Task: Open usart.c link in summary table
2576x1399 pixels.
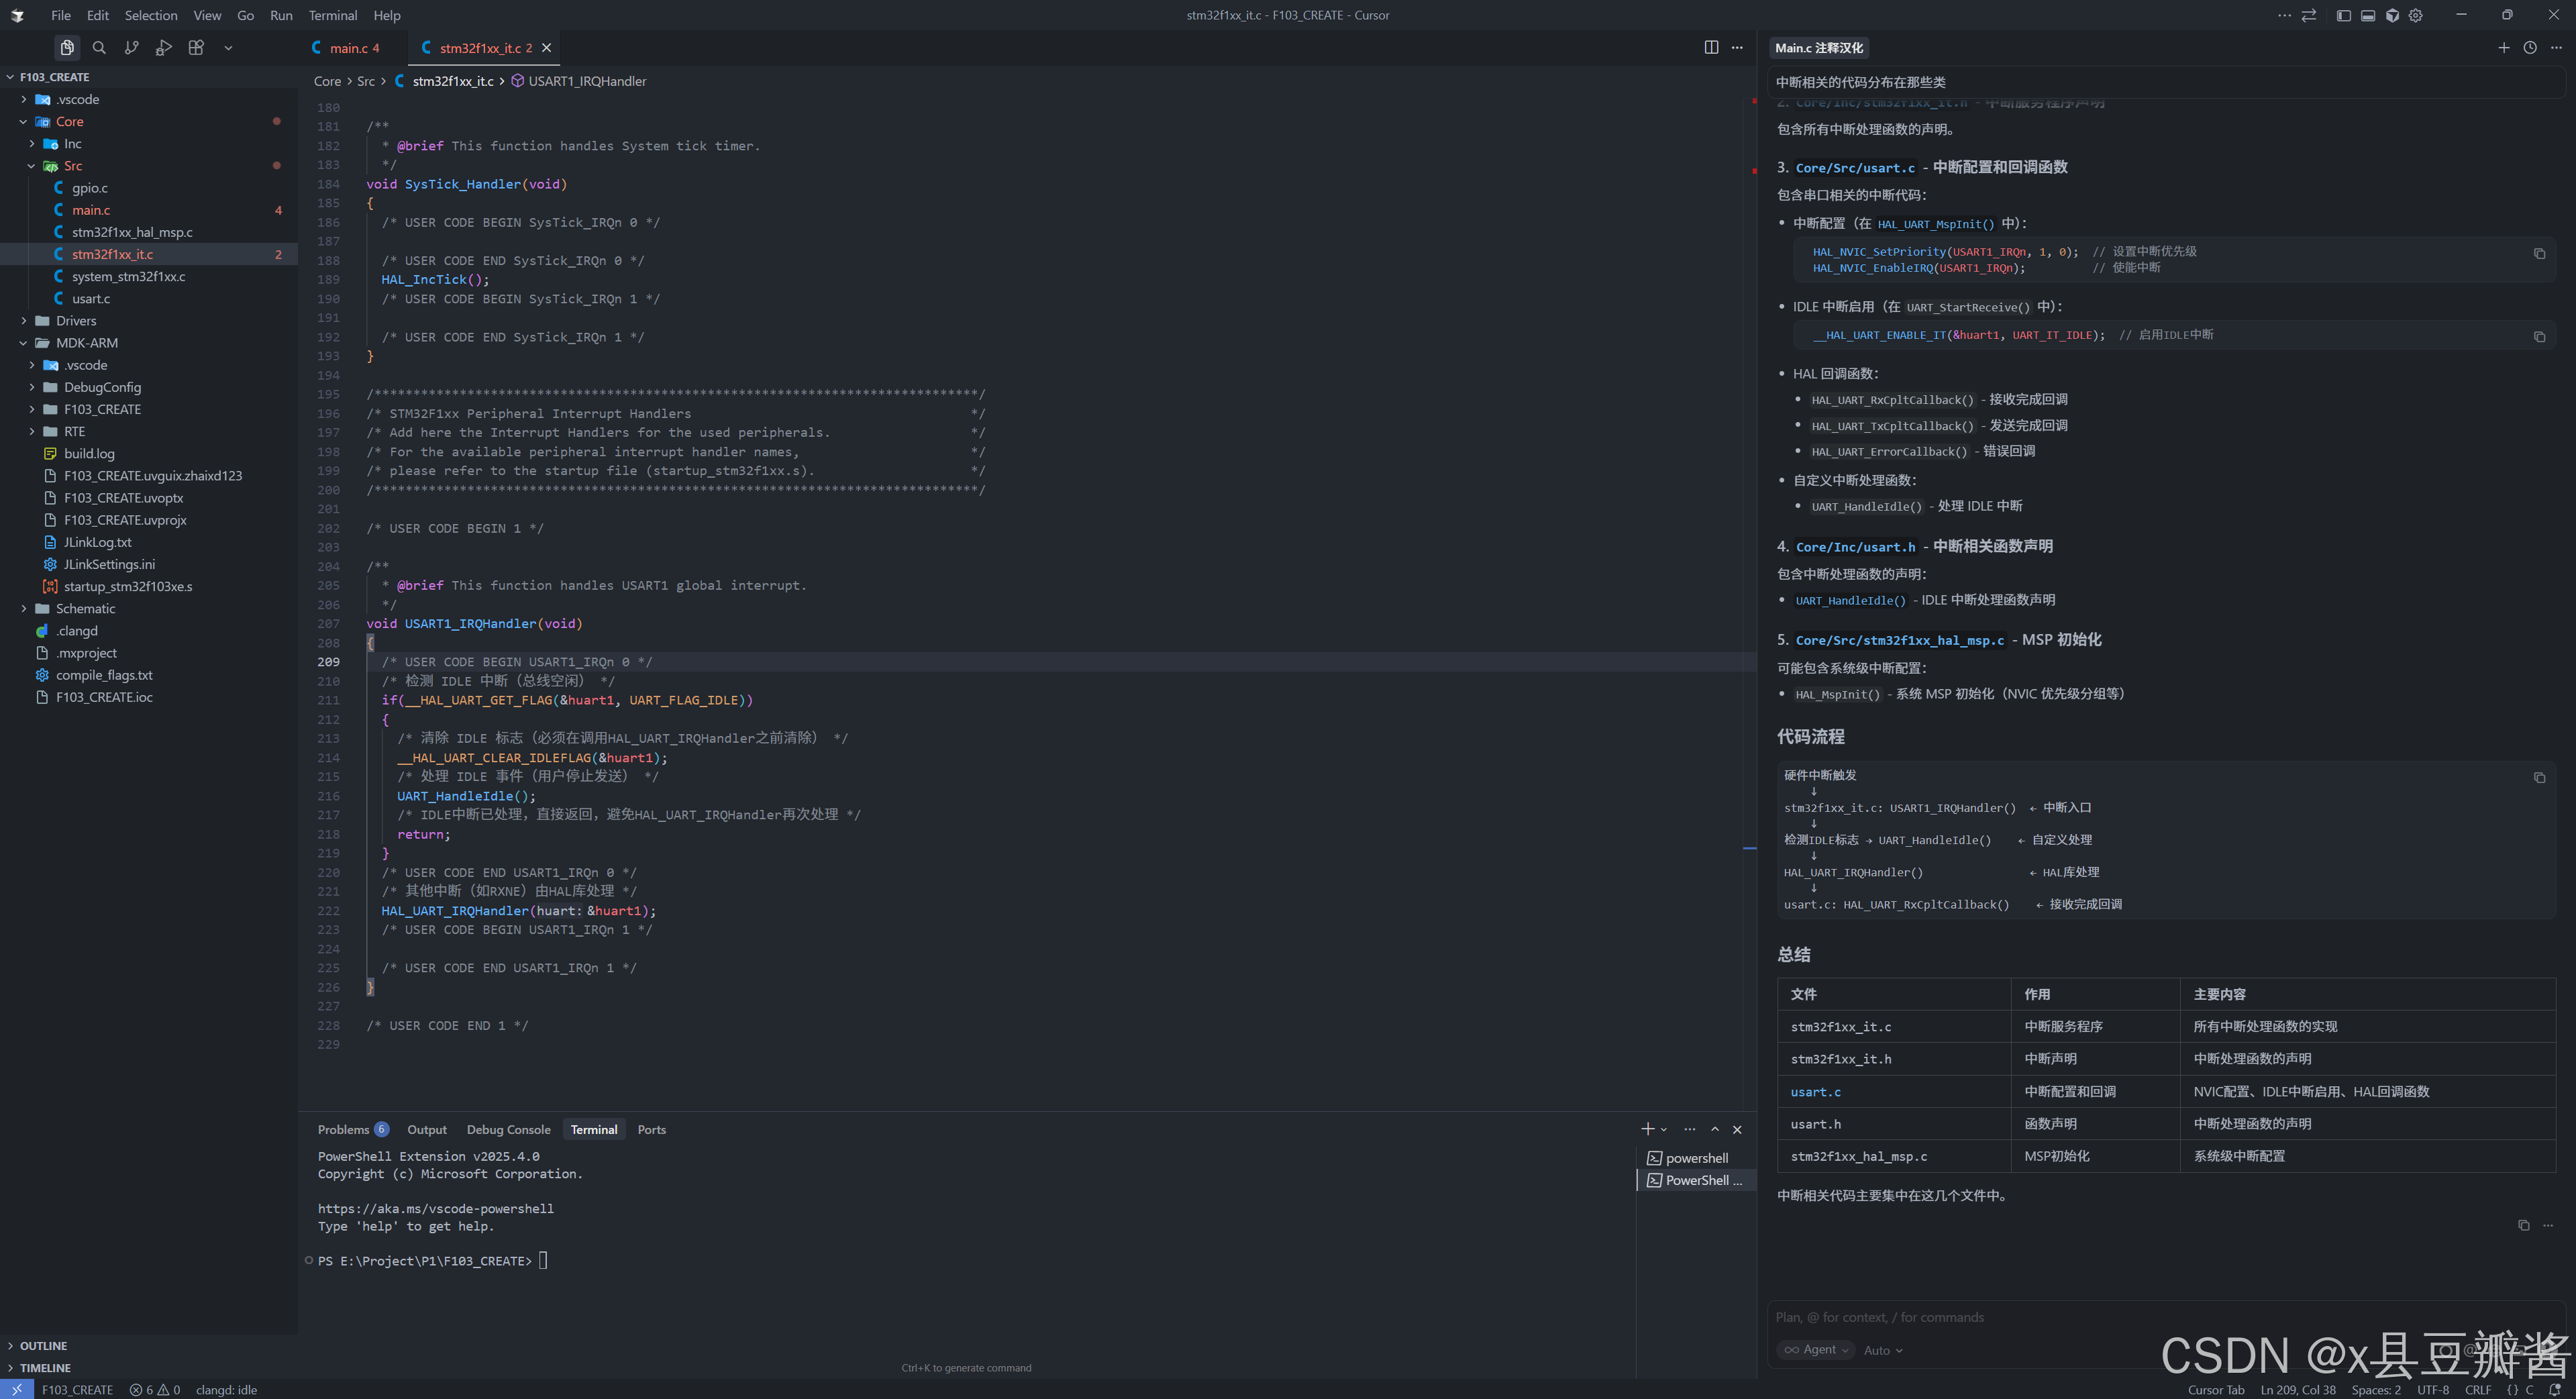Action: click(x=1815, y=1091)
